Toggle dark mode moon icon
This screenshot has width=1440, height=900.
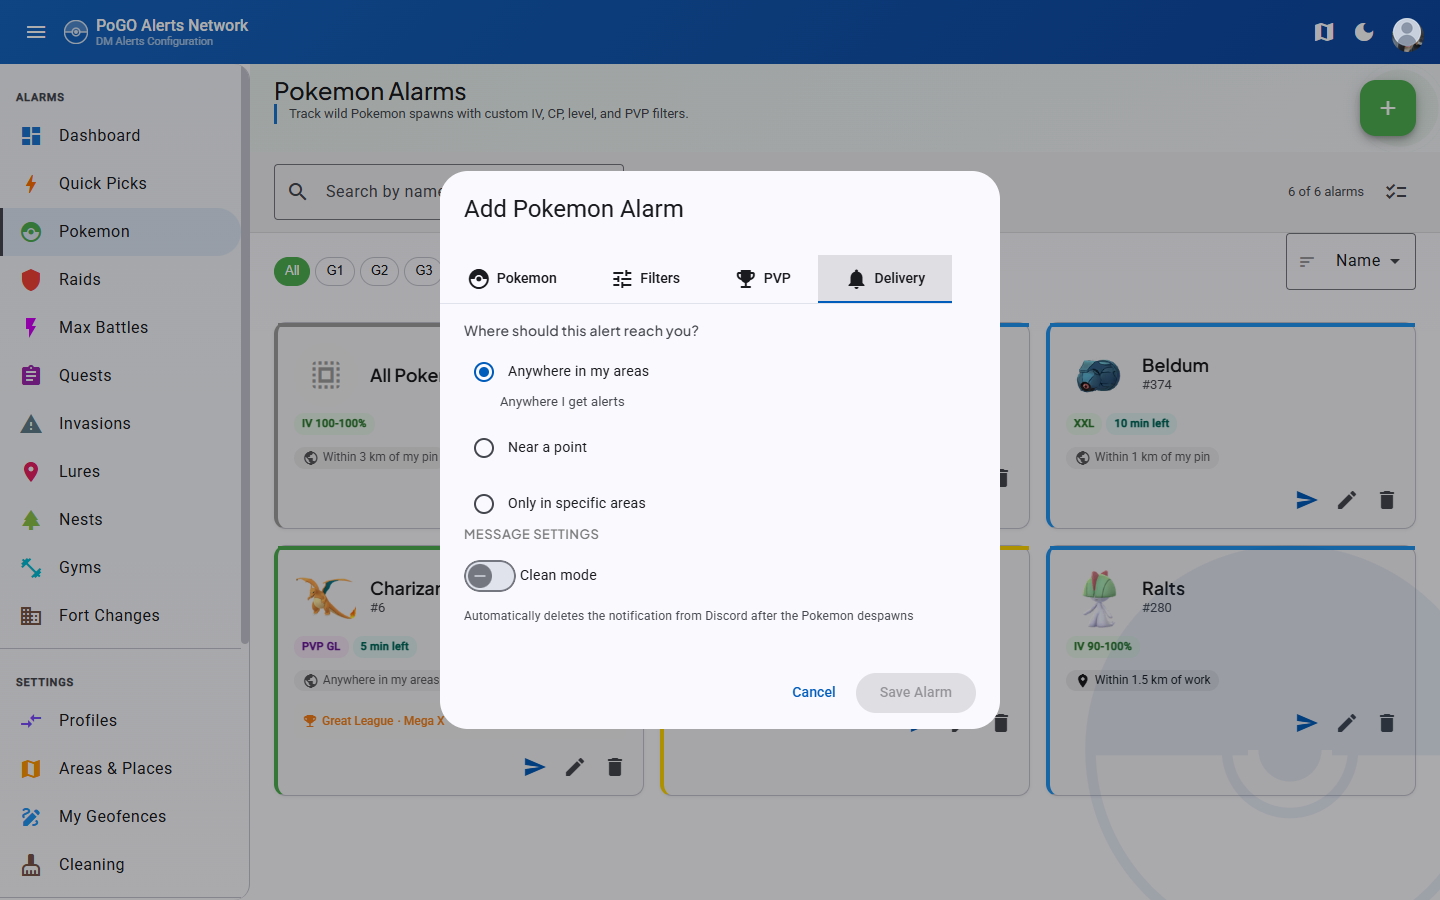1364,32
